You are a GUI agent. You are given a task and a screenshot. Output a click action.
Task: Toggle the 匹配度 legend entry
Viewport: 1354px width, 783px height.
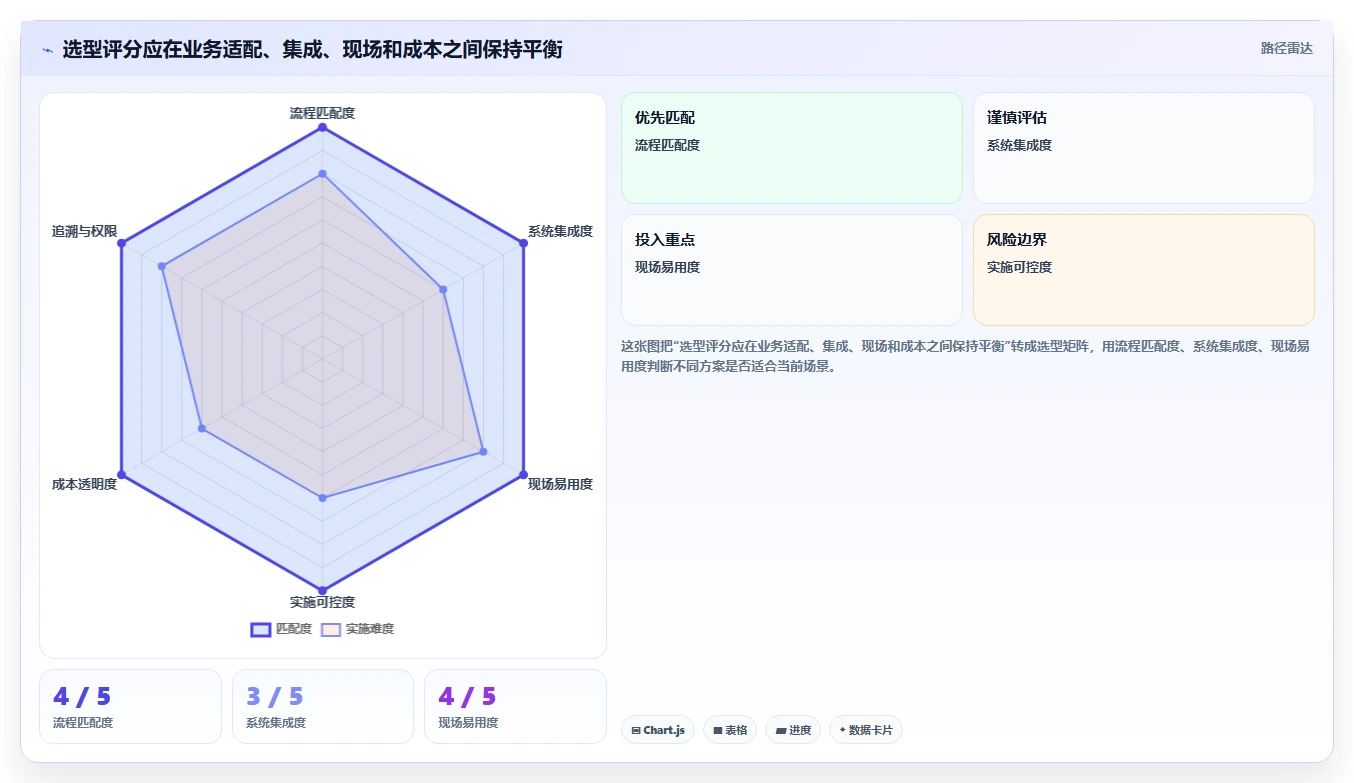pos(281,629)
